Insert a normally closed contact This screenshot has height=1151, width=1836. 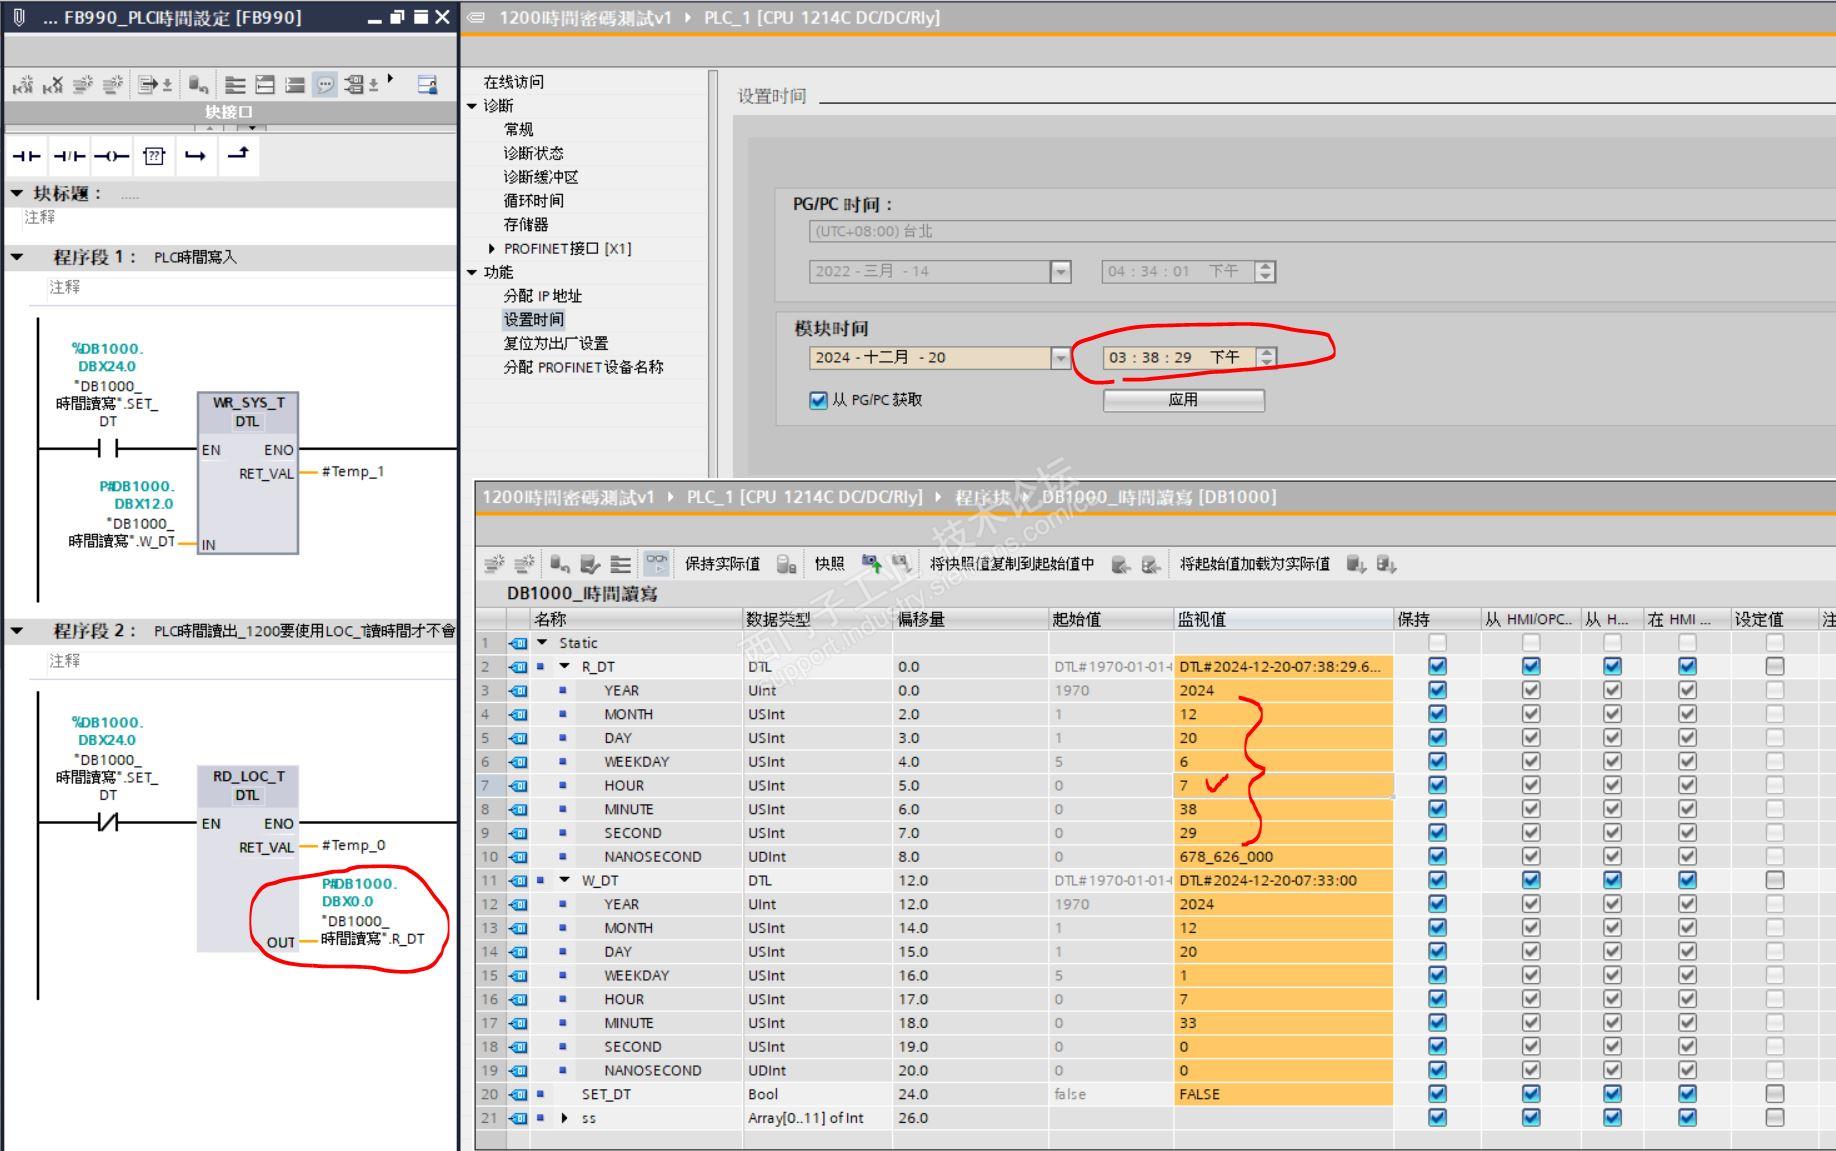[69, 156]
